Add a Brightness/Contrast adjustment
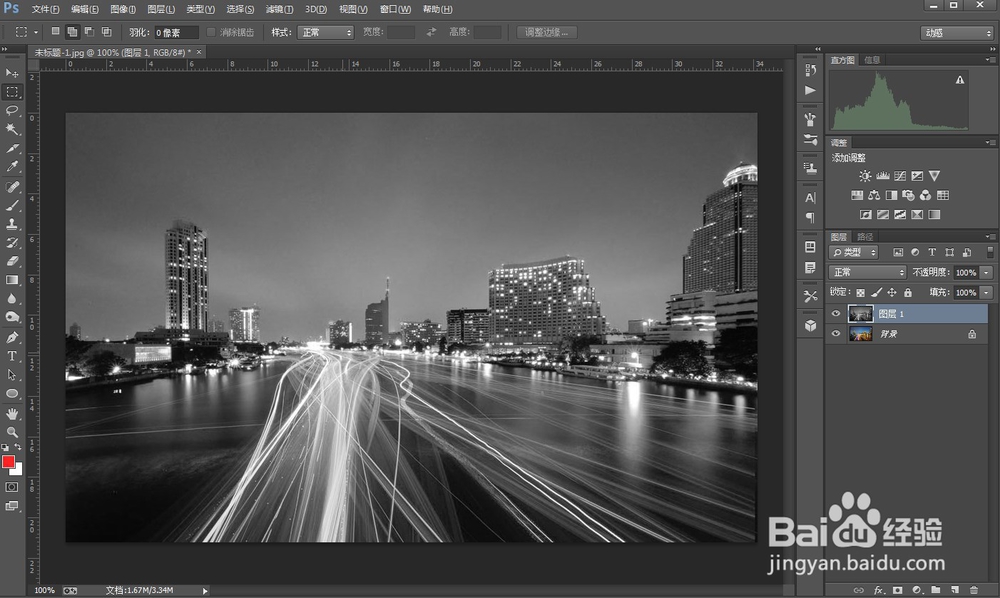1000x598 pixels. pyautogui.click(x=865, y=176)
